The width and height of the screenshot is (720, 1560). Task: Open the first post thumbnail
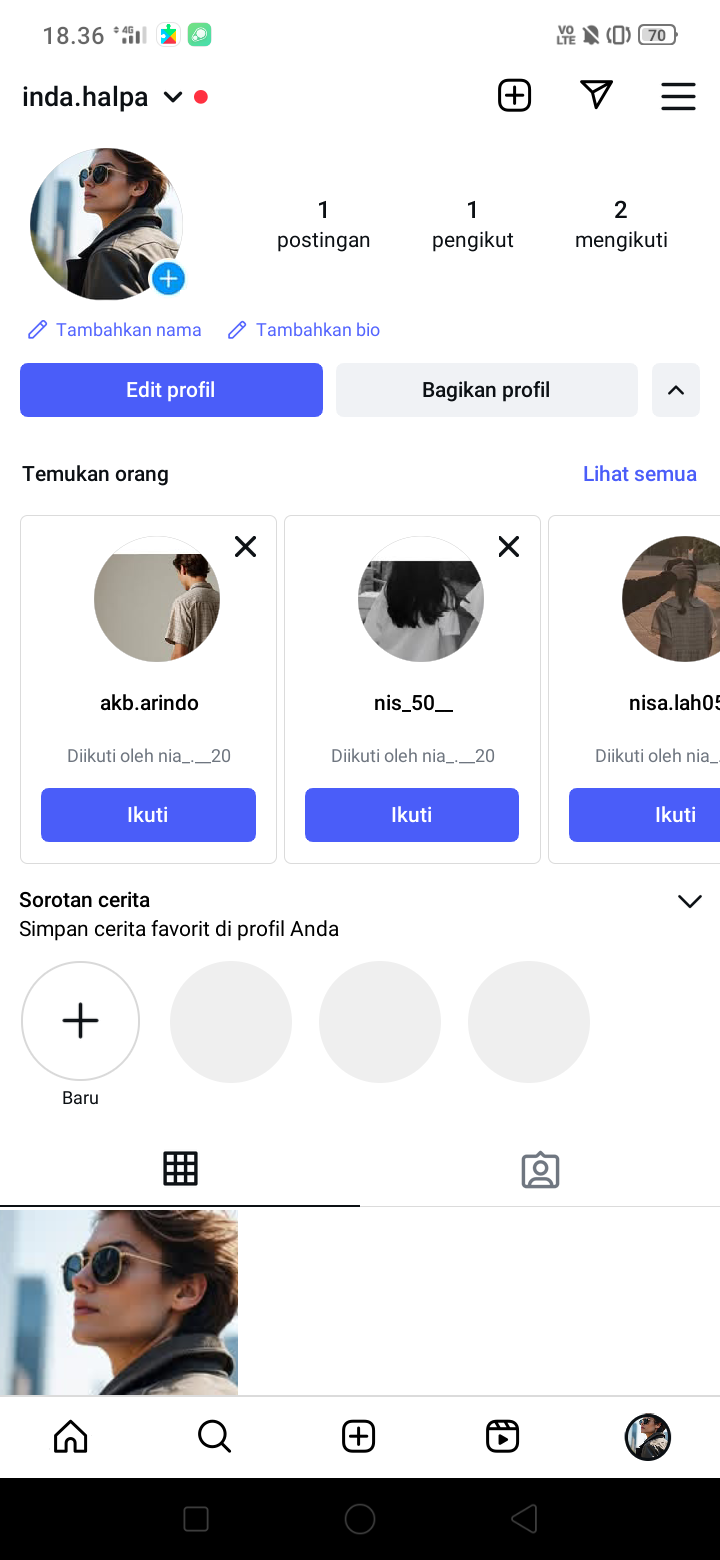point(118,1302)
